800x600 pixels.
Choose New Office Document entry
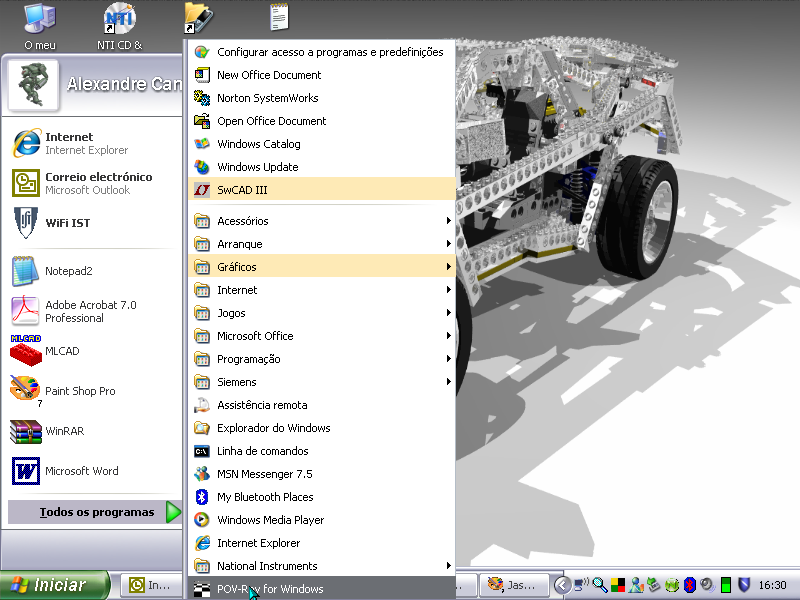click(x=321, y=75)
